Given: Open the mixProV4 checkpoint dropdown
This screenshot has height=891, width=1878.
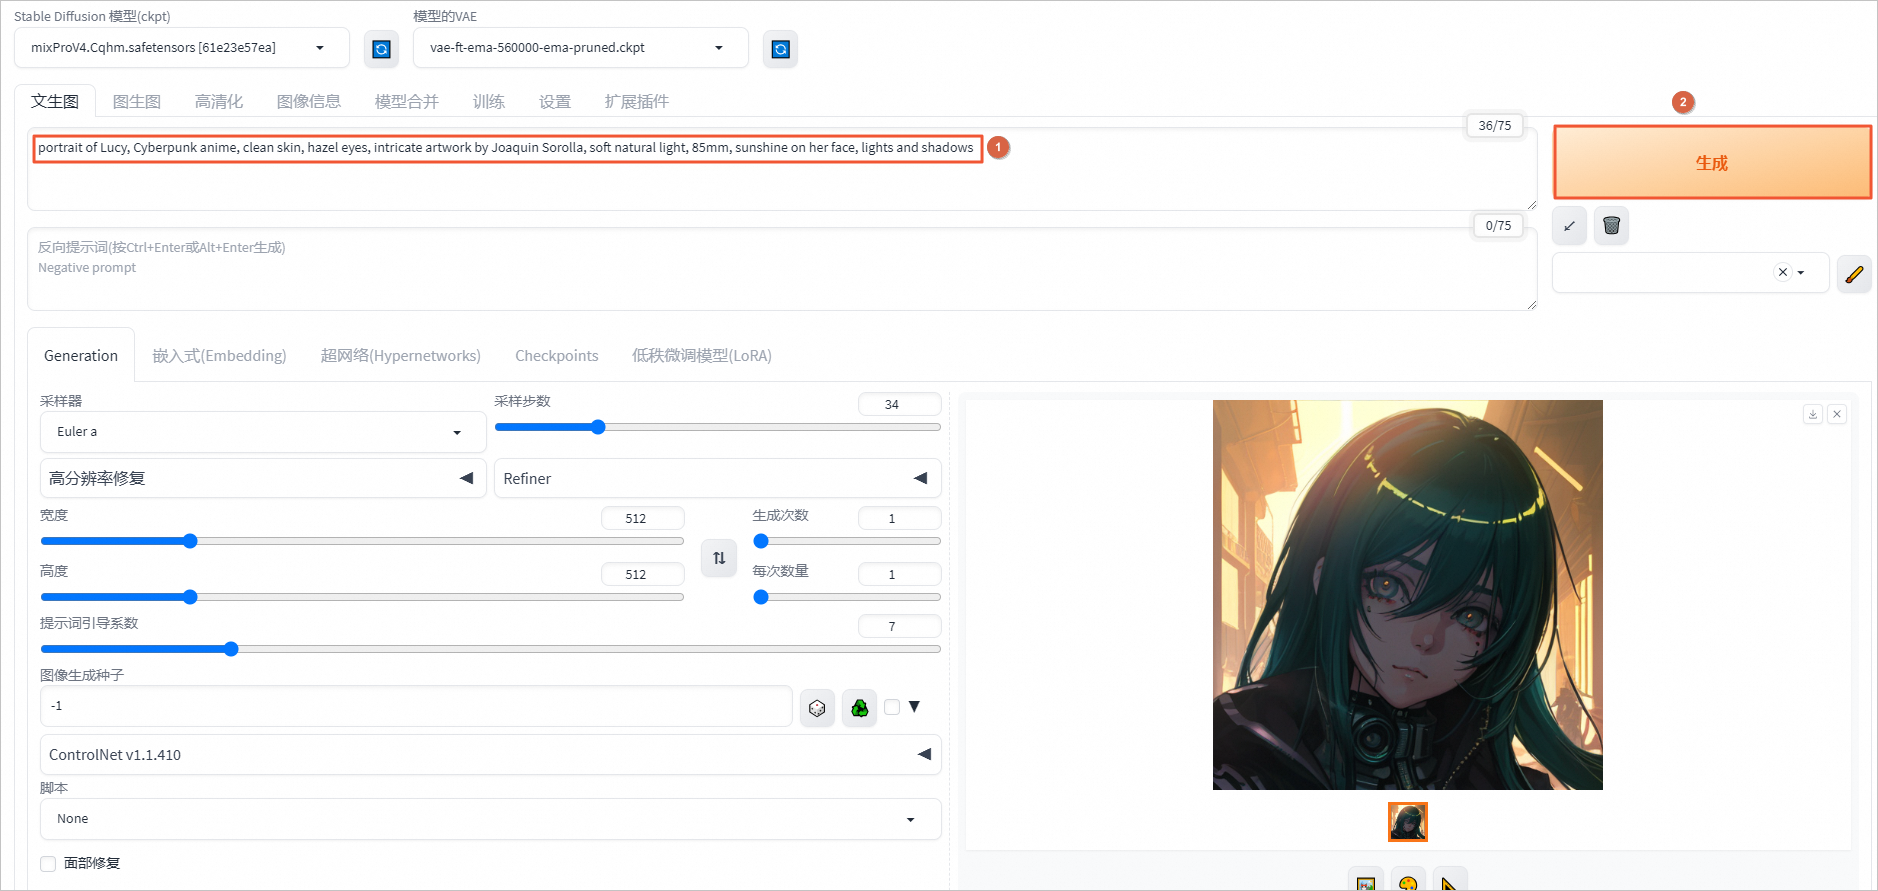Looking at the screenshot, I should click(182, 48).
